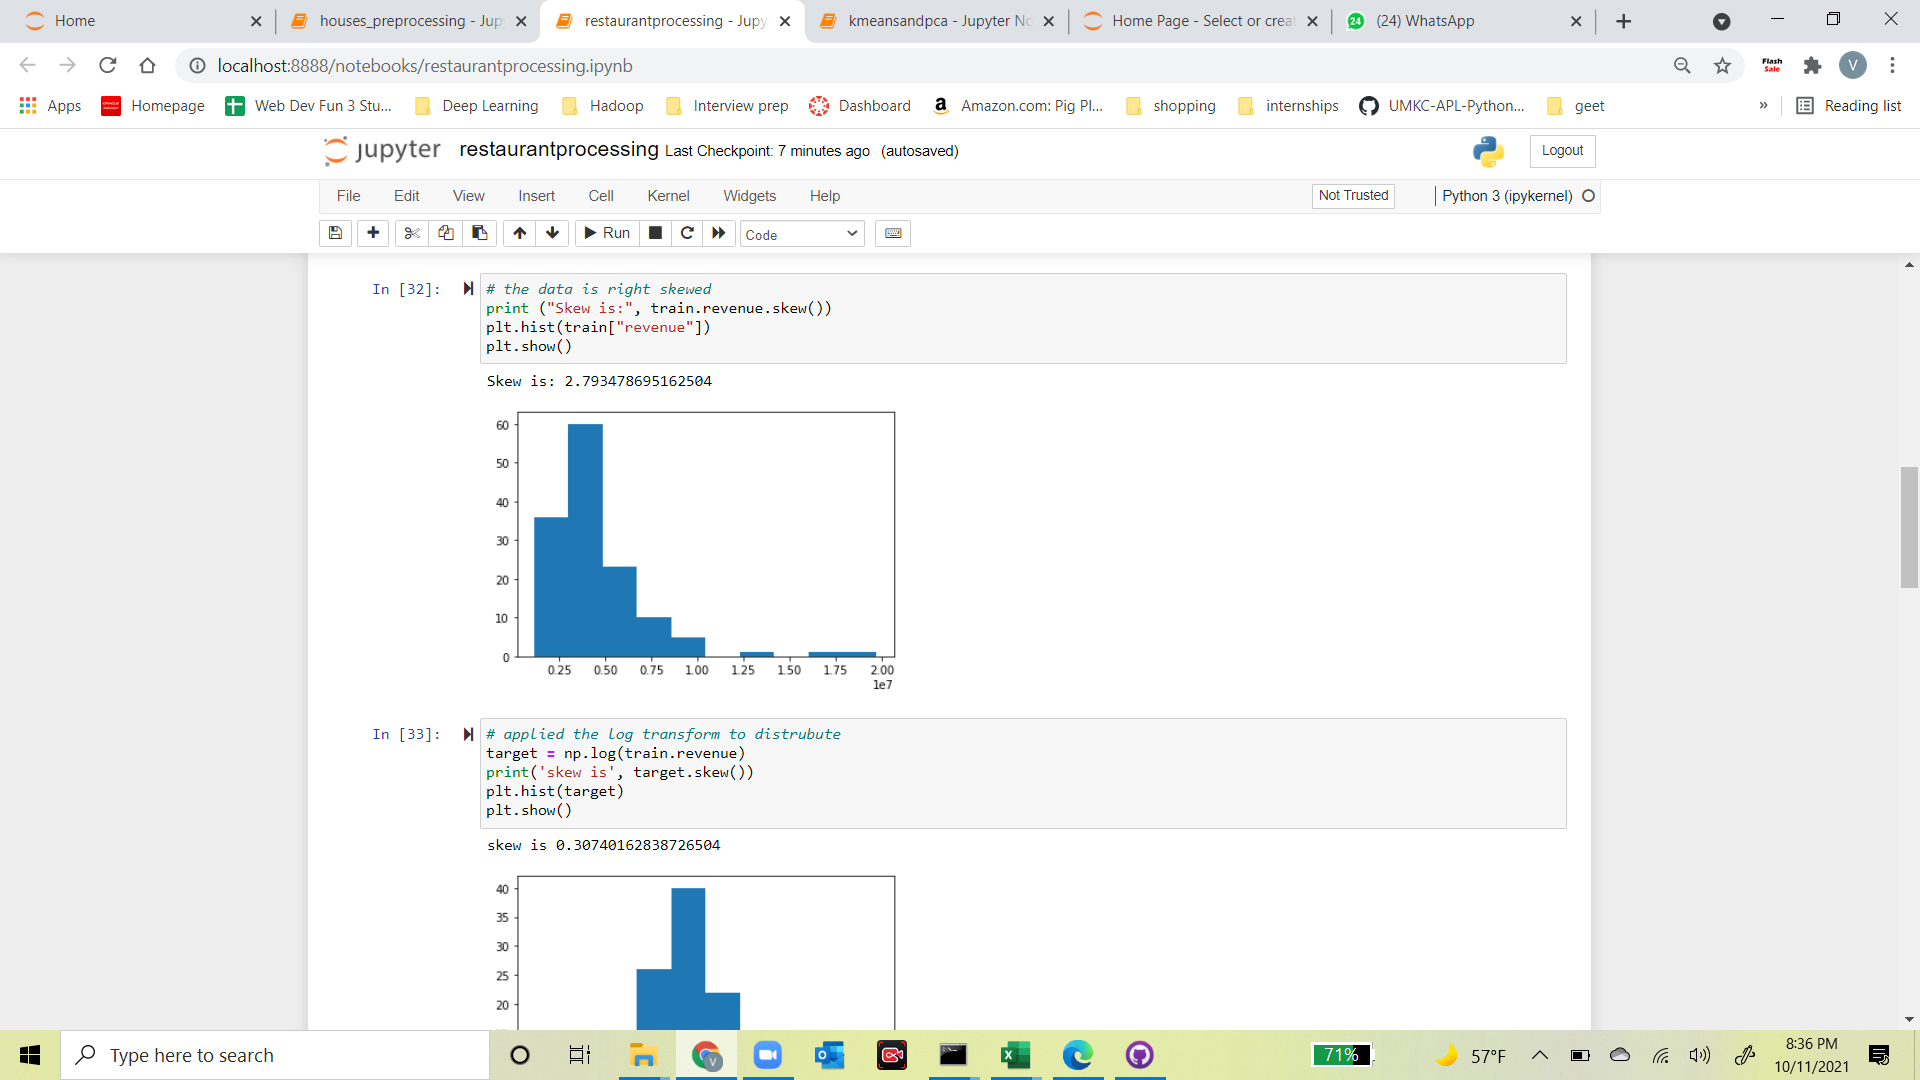Click the Logout button
1920x1080 pixels.
(x=1561, y=151)
